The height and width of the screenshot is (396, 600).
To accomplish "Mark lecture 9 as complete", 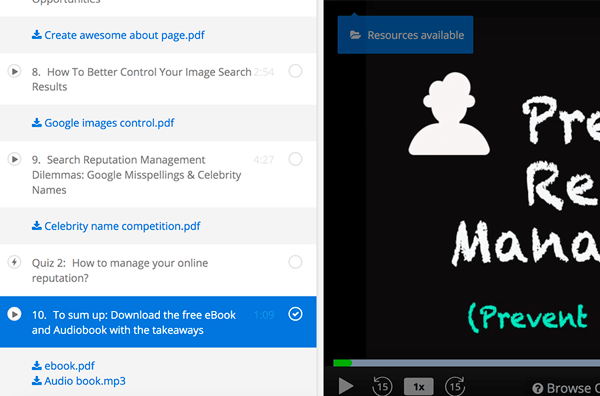I will (x=295, y=159).
